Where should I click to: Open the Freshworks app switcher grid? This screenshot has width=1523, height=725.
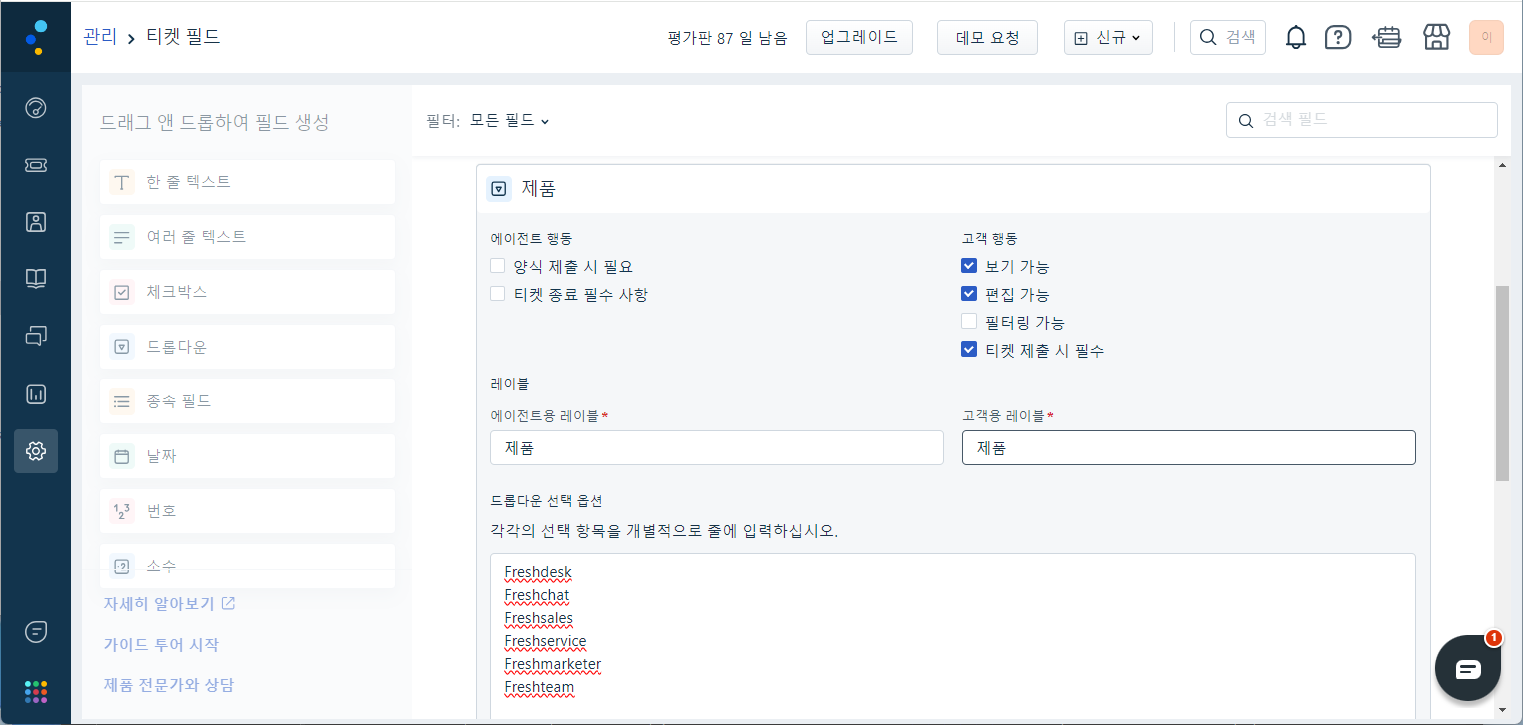pos(36,691)
